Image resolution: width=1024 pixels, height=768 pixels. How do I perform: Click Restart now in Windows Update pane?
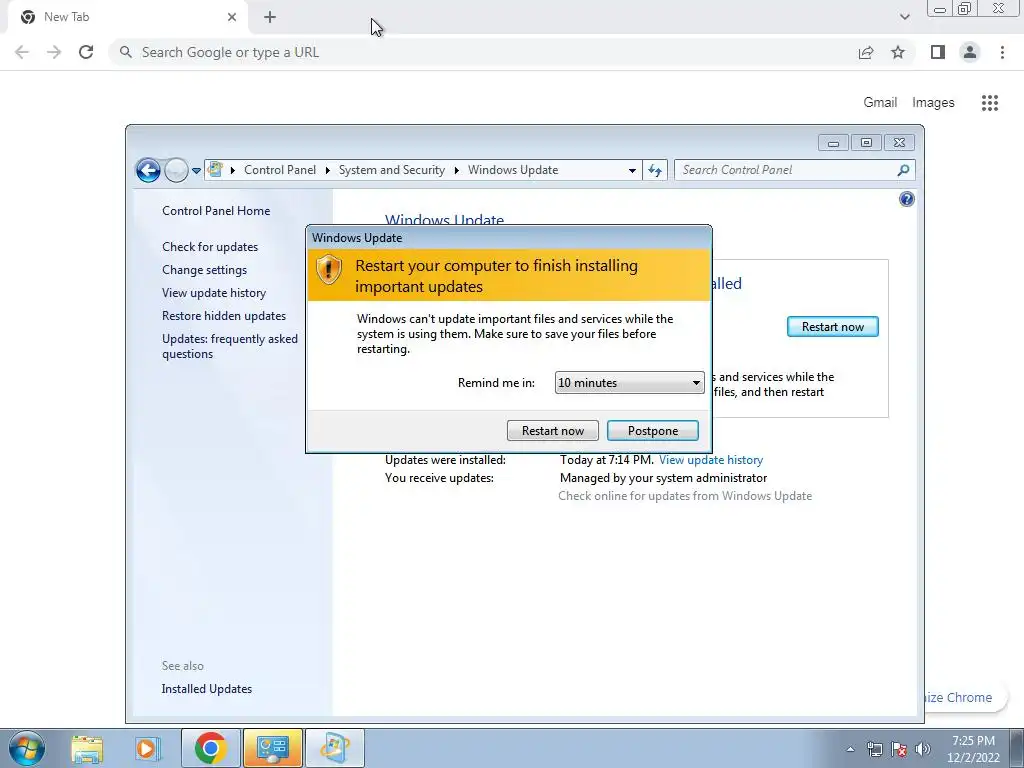click(833, 327)
